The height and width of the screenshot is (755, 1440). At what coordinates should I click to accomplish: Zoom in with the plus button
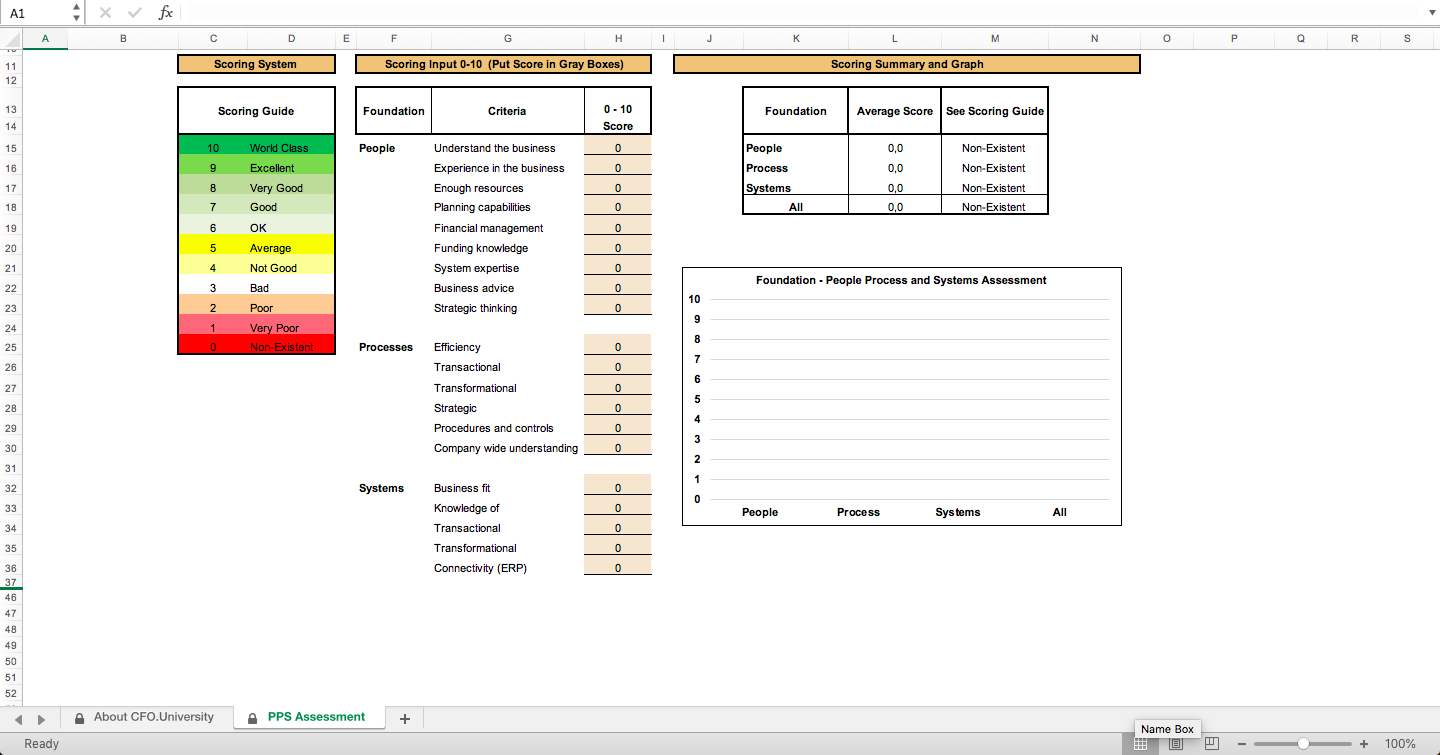tap(1364, 744)
